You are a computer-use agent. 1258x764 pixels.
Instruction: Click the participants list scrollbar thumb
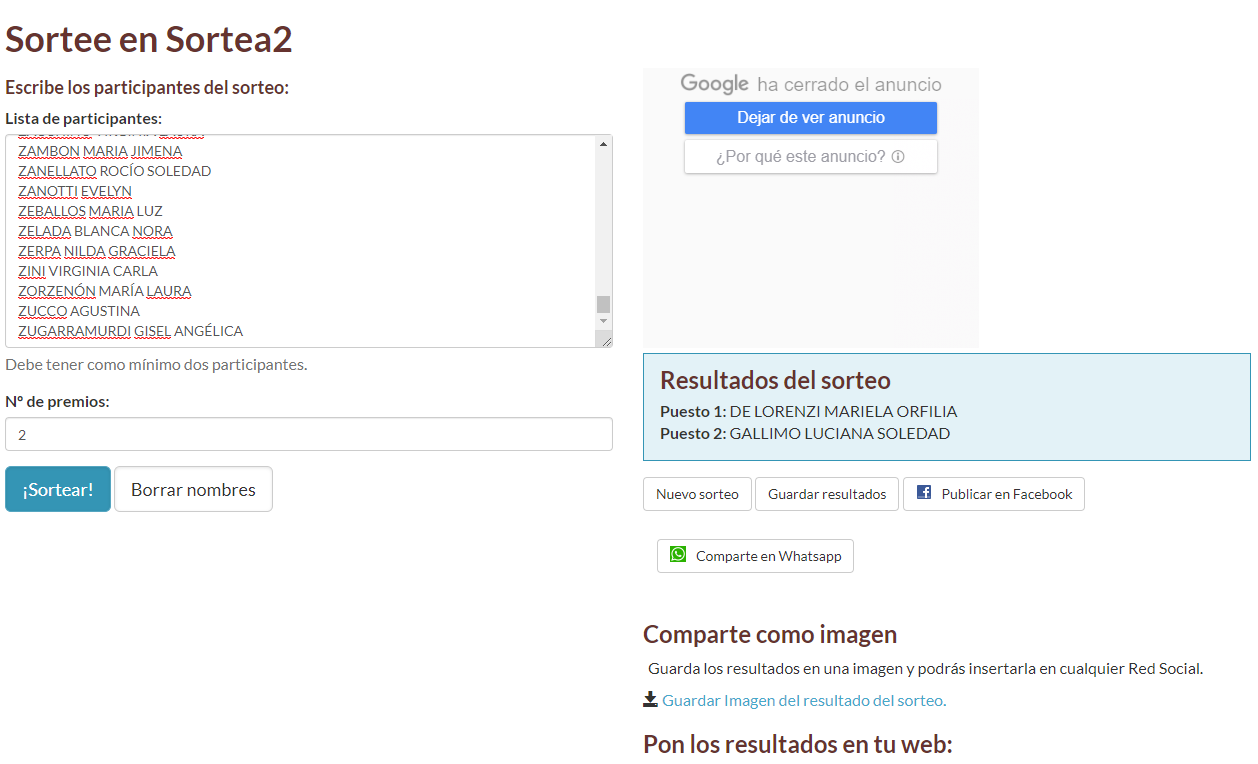(x=603, y=304)
